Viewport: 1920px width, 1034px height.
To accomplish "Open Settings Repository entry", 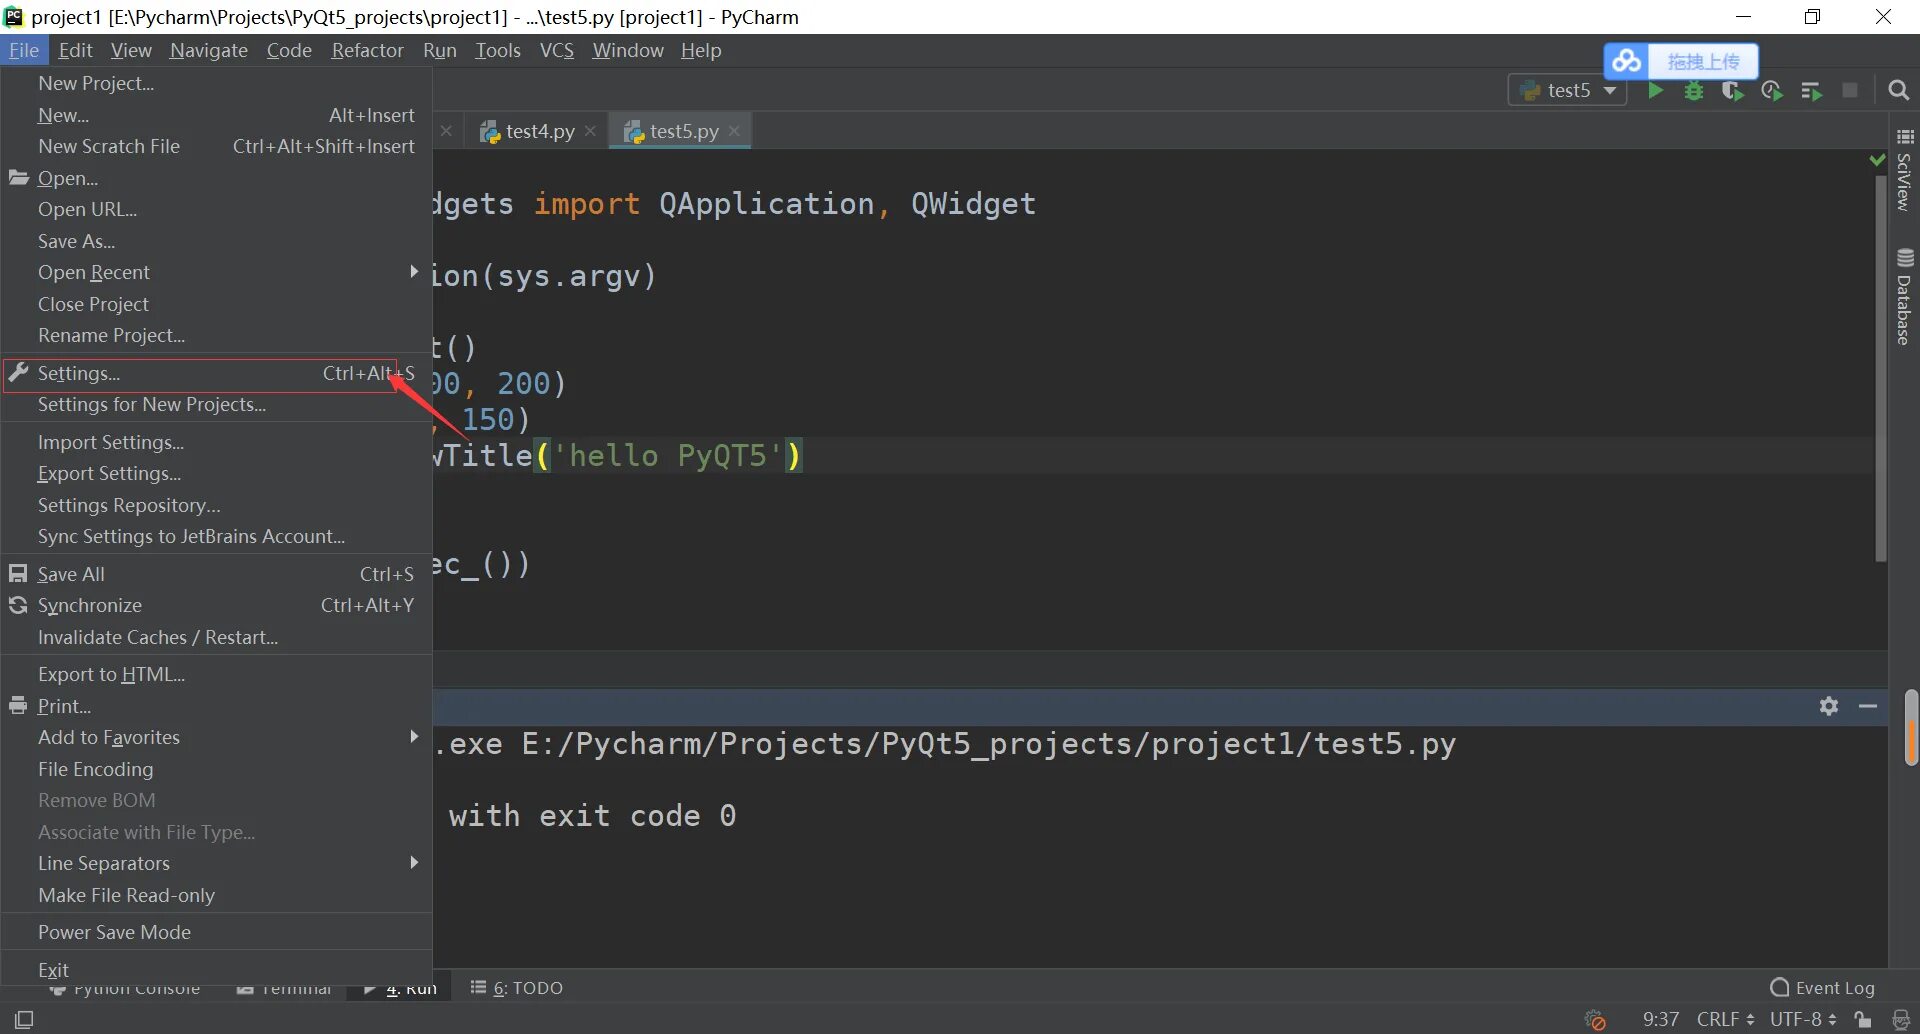I will [216, 505].
